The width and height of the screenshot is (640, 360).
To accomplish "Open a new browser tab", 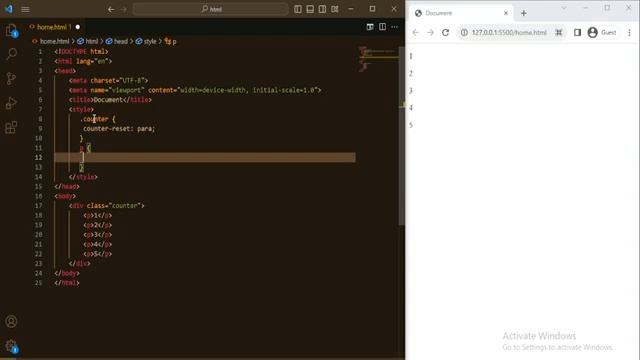I will 524,13.
